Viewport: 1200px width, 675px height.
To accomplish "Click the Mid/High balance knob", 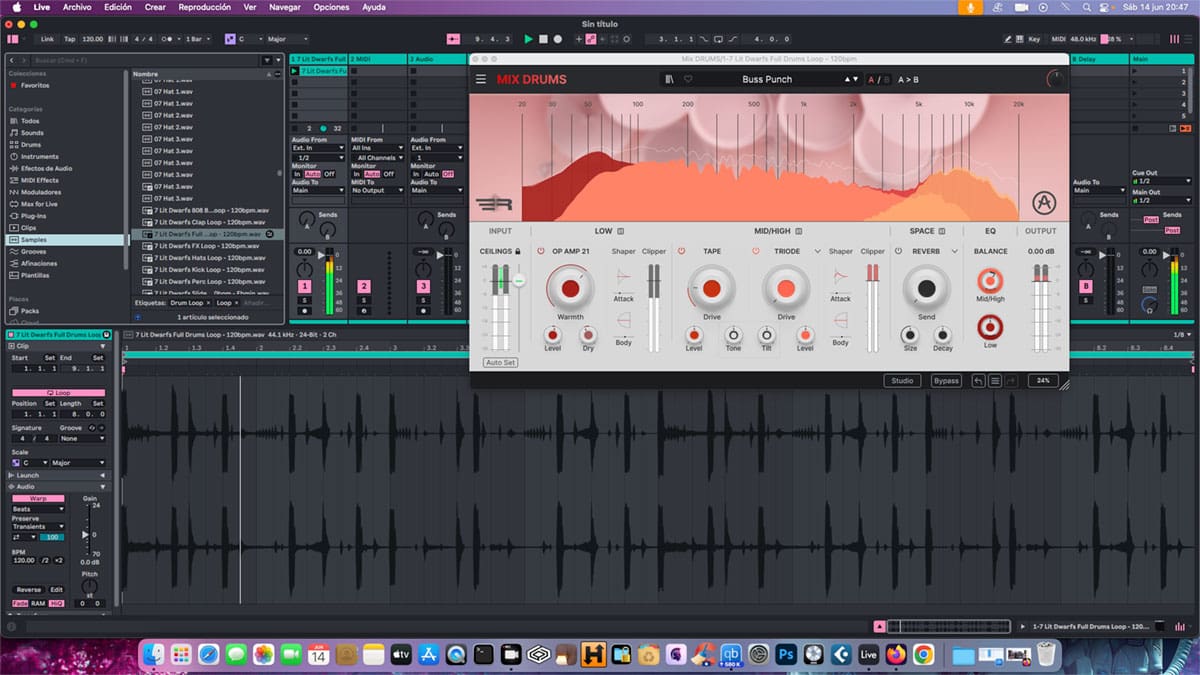I will click(x=990, y=280).
